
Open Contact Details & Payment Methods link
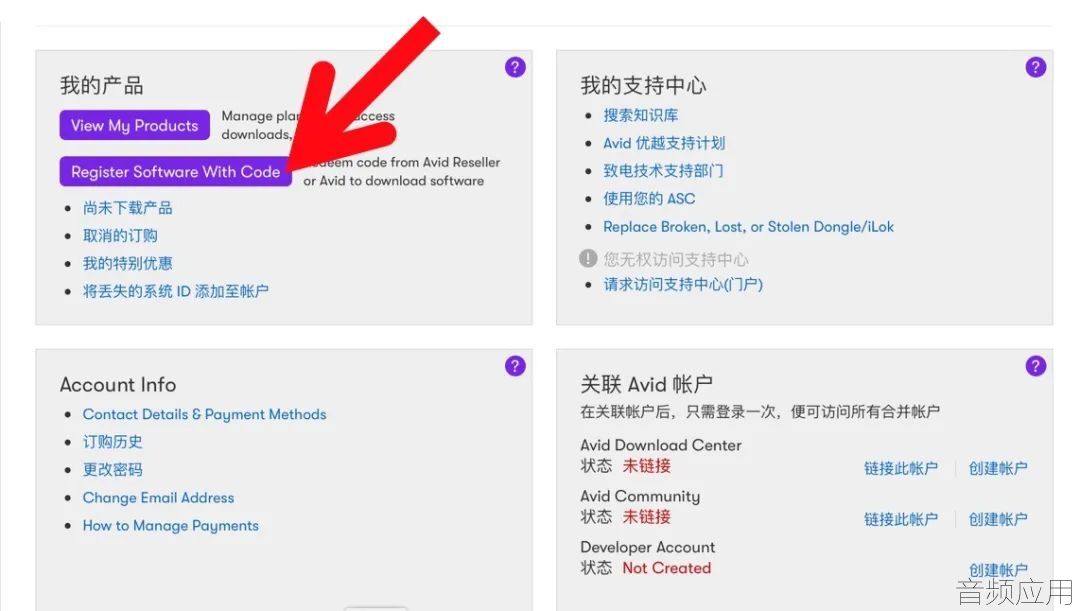click(x=205, y=414)
